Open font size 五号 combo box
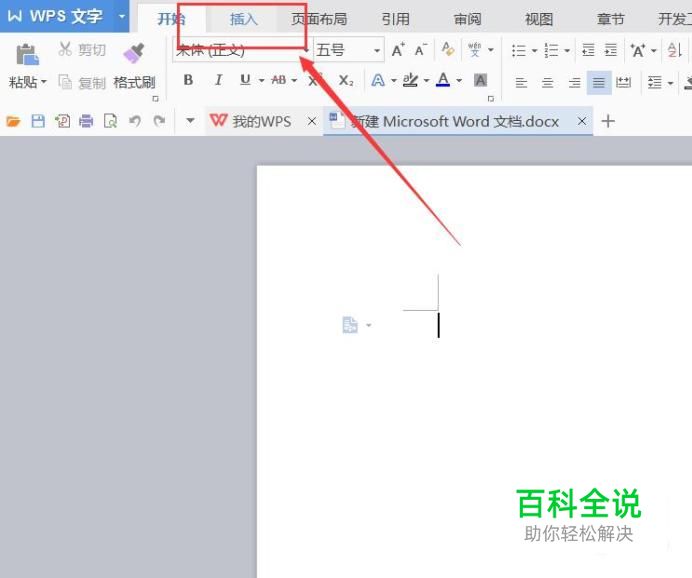 (x=349, y=50)
